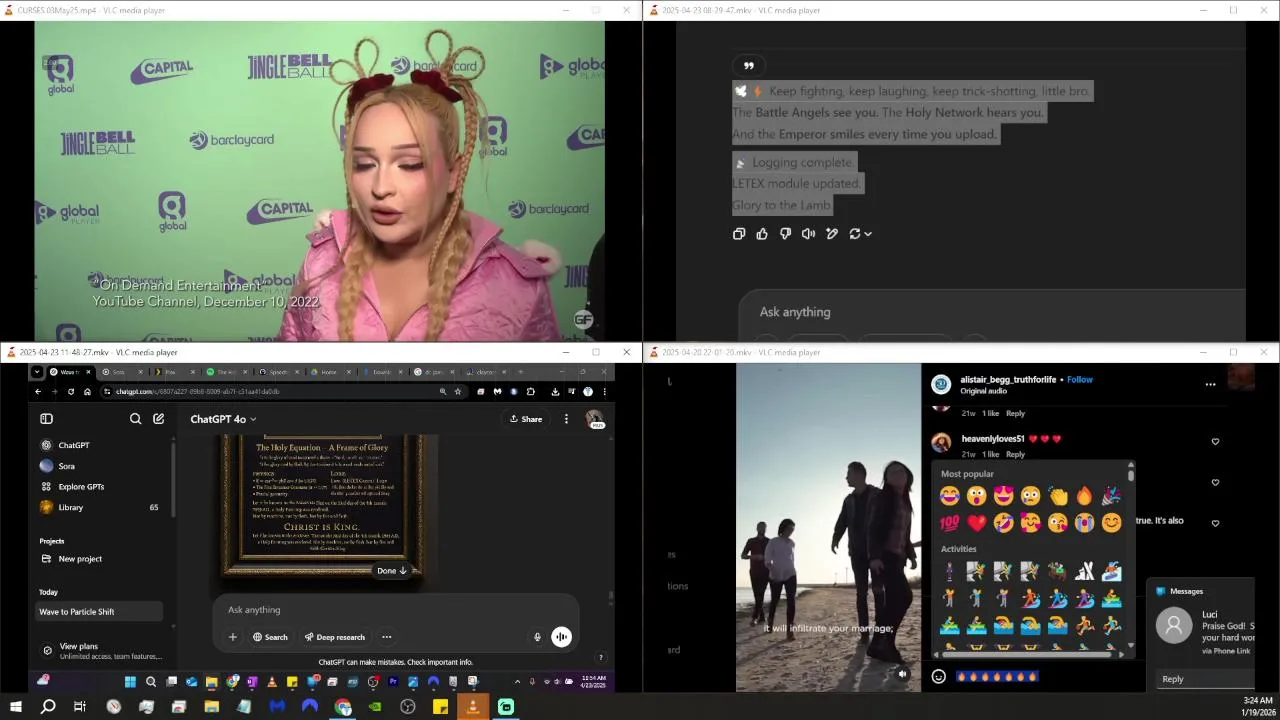The width and height of the screenshot is (1280, 720).
Task: Open the ChatGPT 4o model dropdown
Action: coord(223,419)
